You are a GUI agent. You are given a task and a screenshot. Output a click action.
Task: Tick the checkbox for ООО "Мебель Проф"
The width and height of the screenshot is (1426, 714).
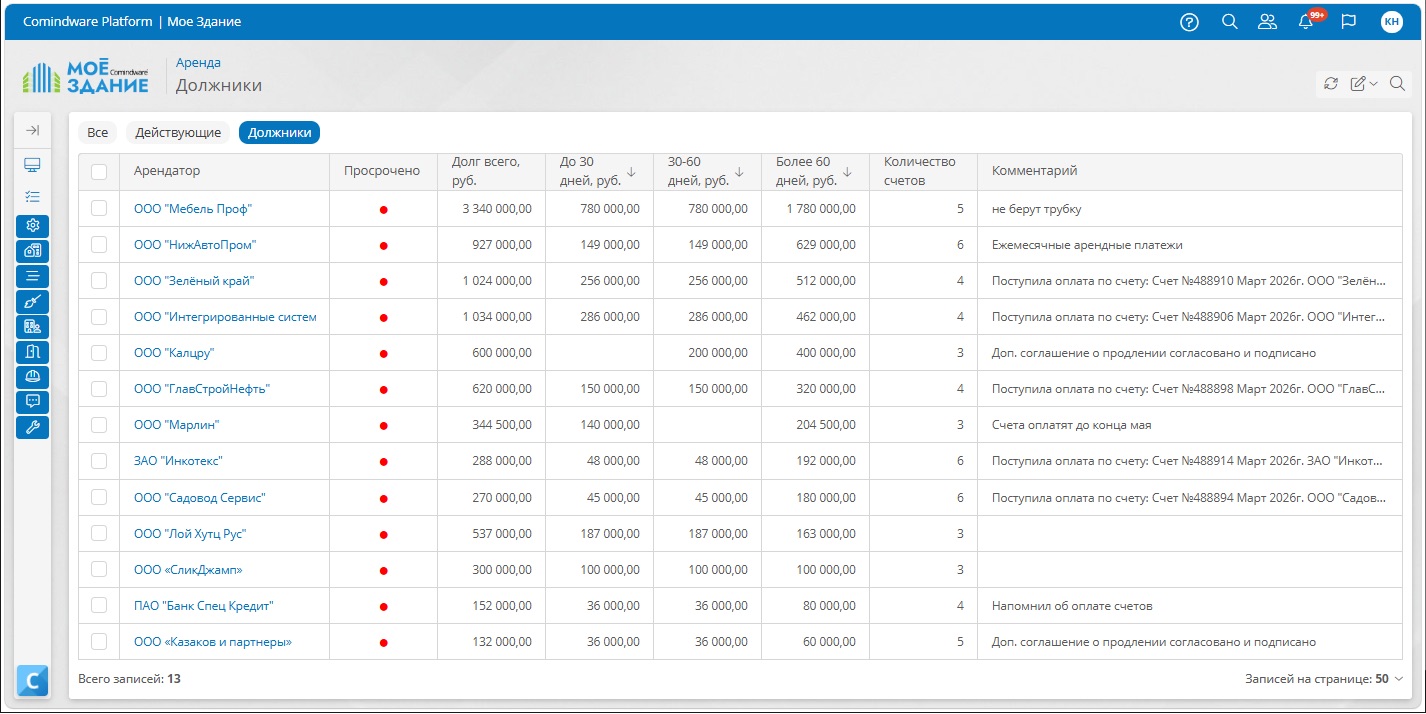(99, 208)
